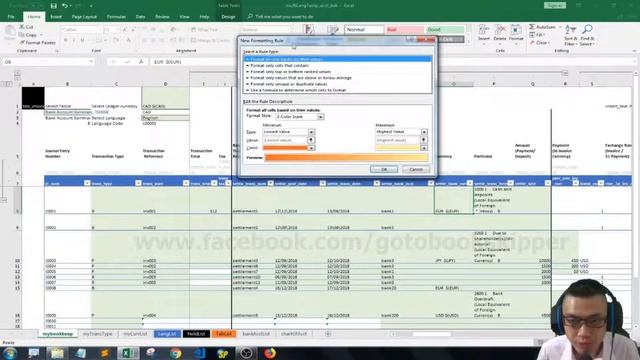Open the Clear options
The height and width of the screenshot is (360, 640).
539,42
